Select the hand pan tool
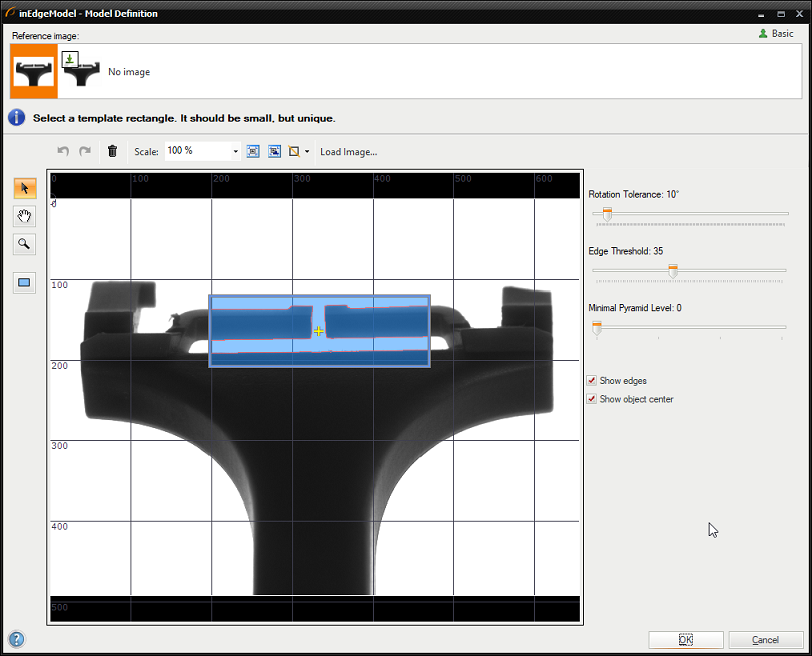The height and width of the screenshot is (656, 812). [25, 216]
